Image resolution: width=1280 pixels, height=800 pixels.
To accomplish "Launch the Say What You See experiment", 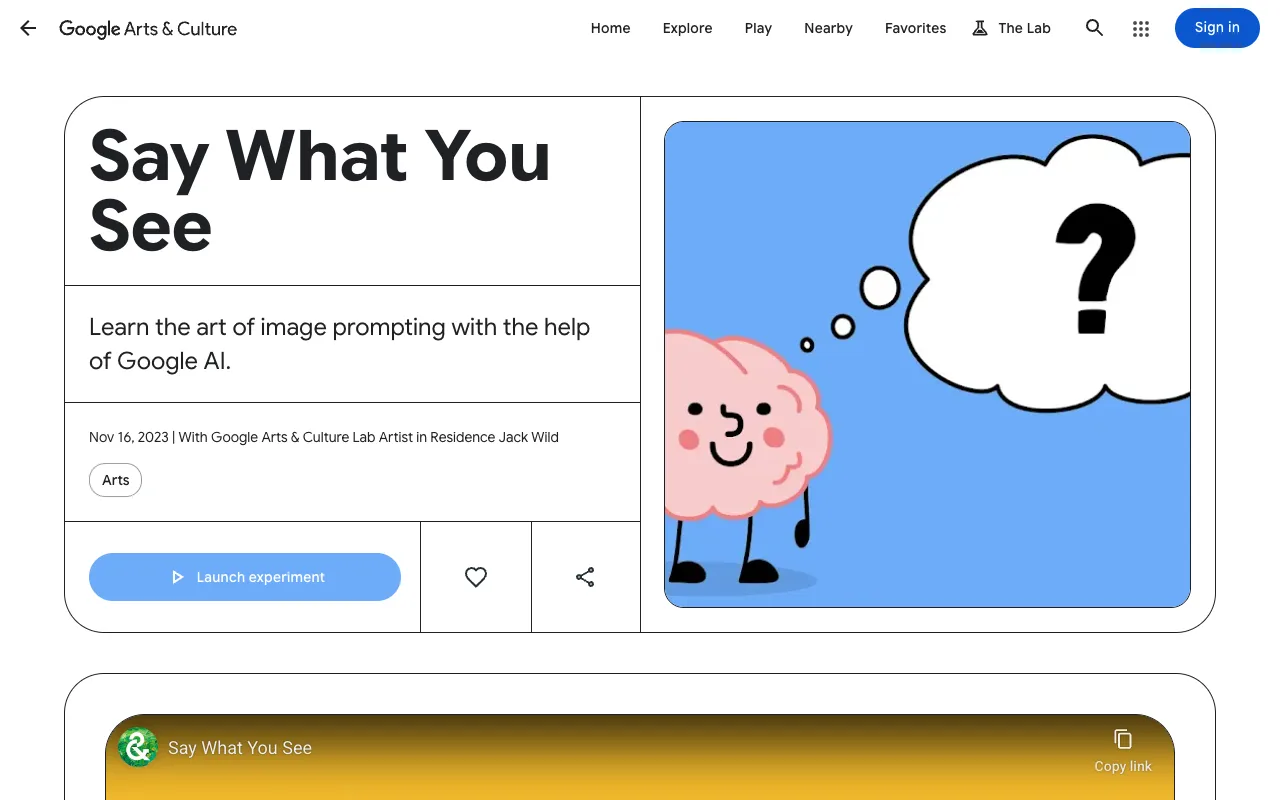I will [244, 577].
